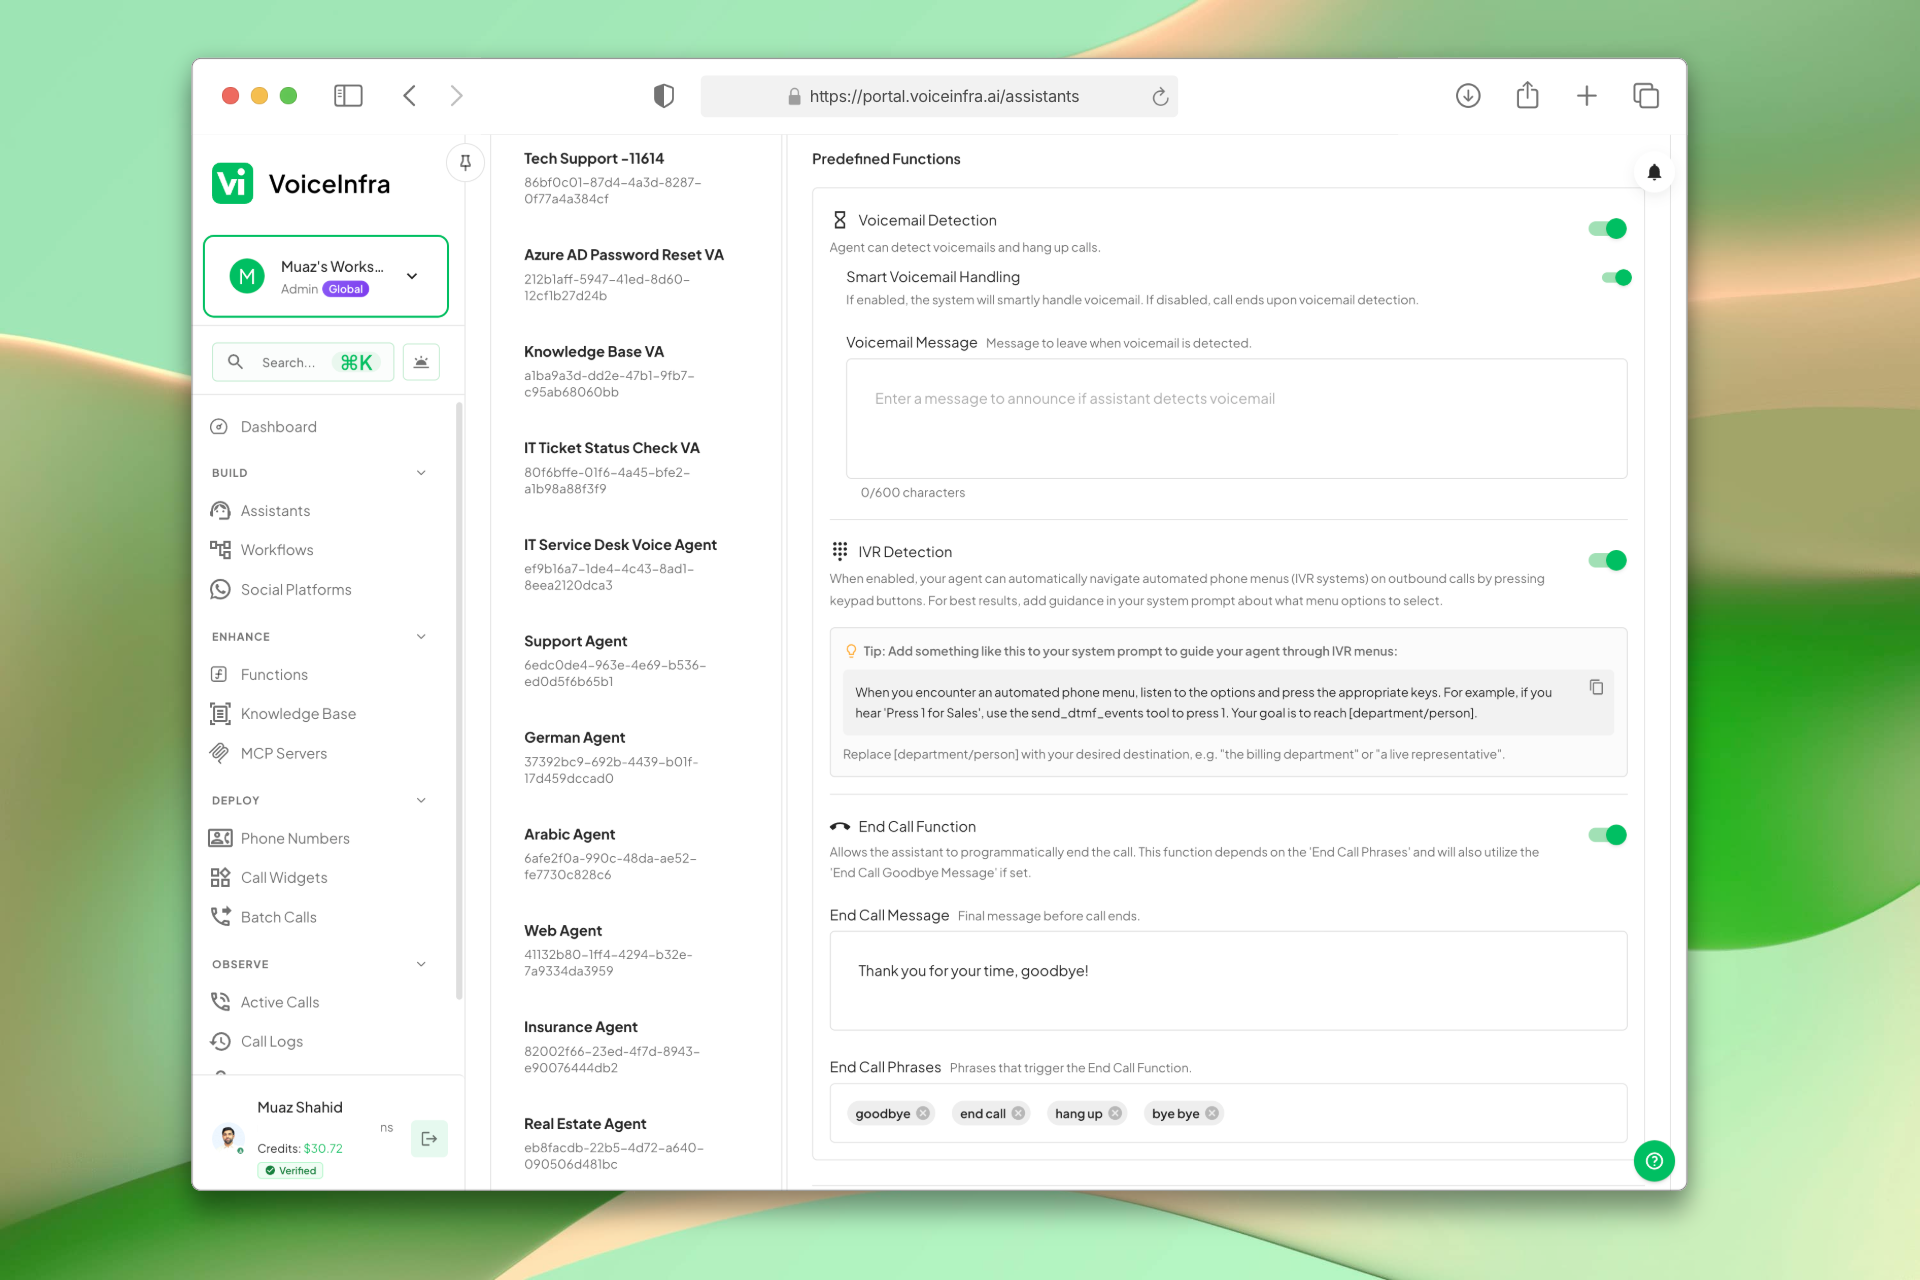The height and width of the screenshot is (1280, 1920).
Task: Click the IVR Detection keypad icon
Action: [840, 551]
